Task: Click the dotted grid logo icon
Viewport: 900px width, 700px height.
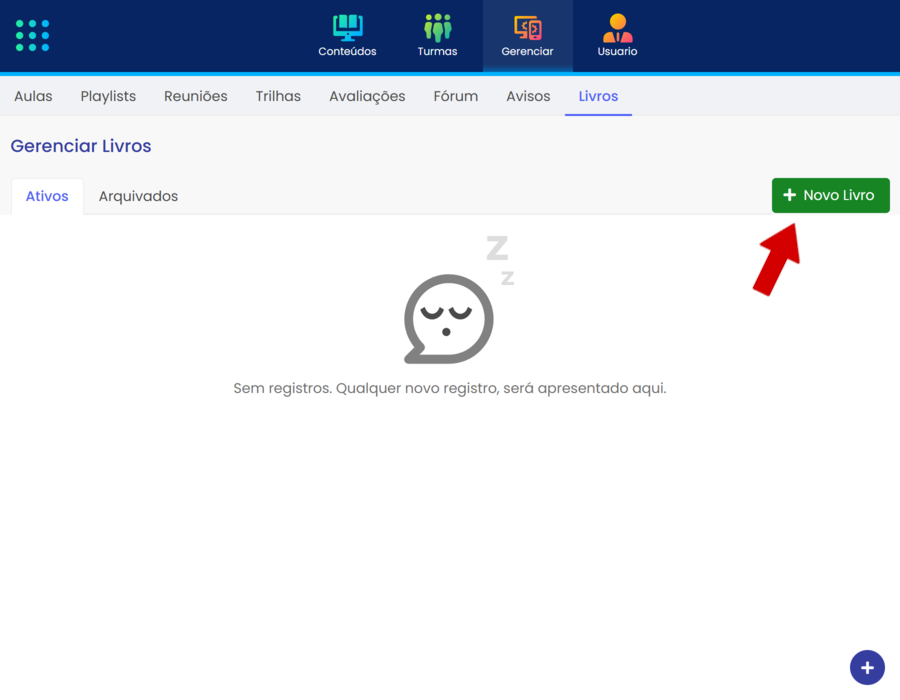Action: [x=33, y=35]
